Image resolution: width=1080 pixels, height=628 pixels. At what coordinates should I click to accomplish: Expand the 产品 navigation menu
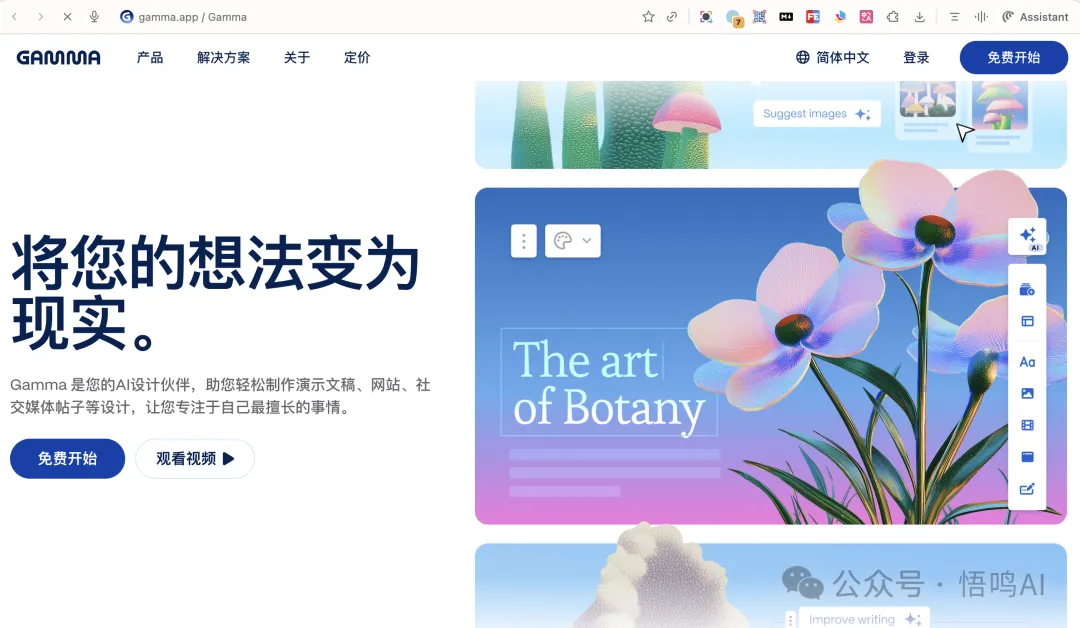click(150, 58)
